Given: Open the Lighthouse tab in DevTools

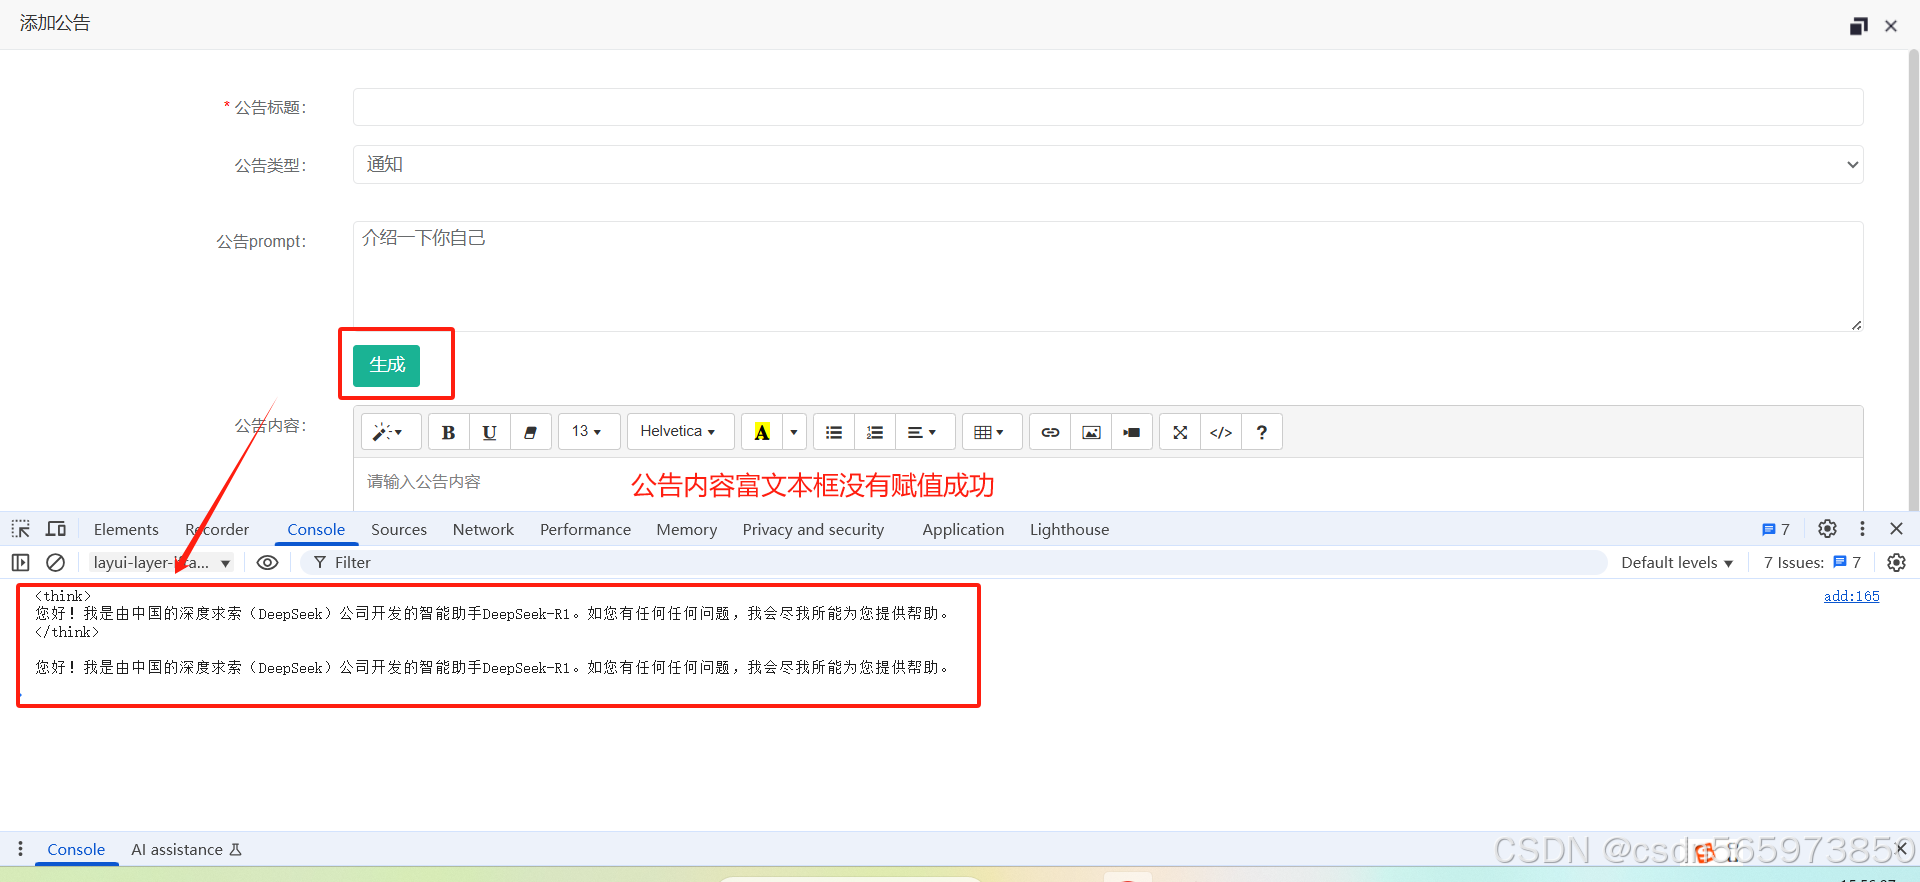Looking at the screenshot, I should 1069,529.
